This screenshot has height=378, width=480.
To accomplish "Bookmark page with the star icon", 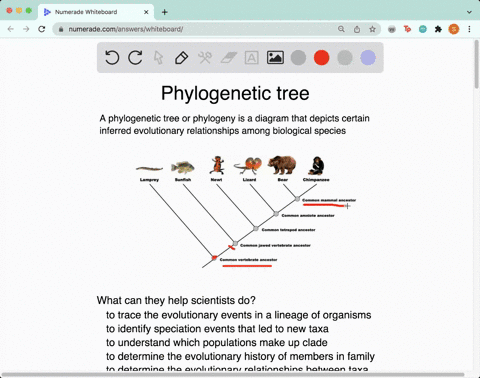I will click(x=372, y=29).
